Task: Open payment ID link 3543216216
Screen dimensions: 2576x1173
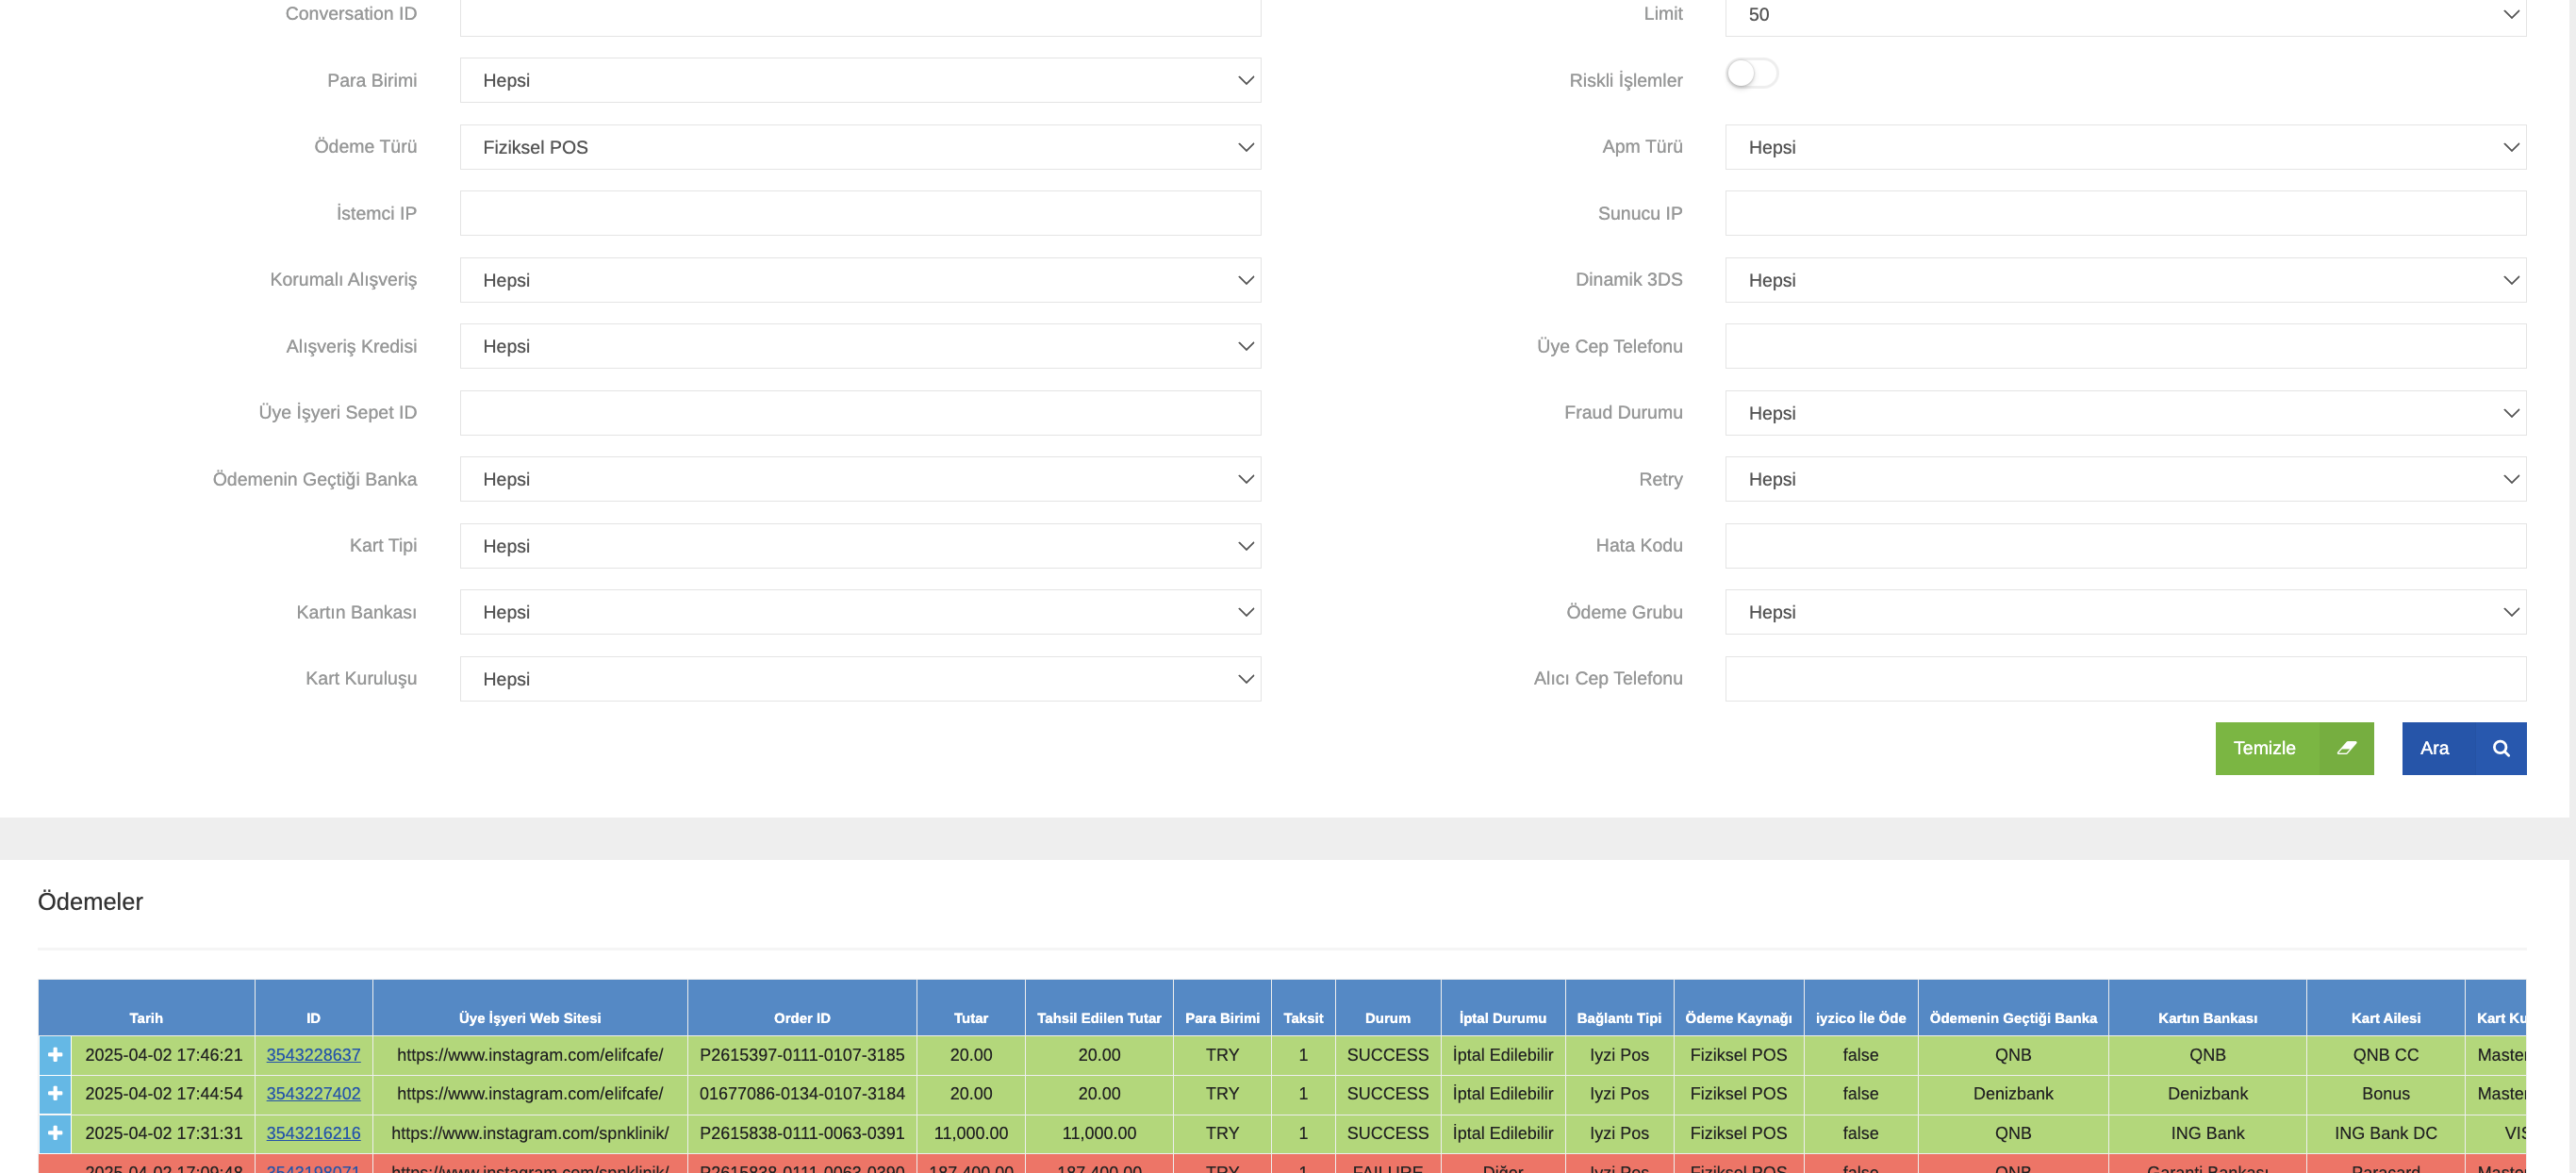Action: (313, 1132)
